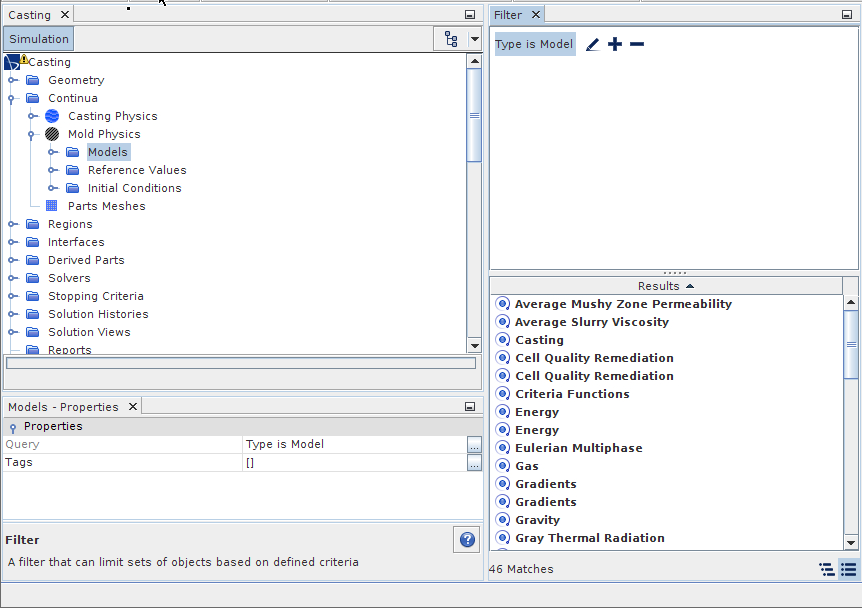Add a filter criterion with the plus icon
Image resolution: width=862 pixels, height=608 pixels.
(x=615, y=44)
